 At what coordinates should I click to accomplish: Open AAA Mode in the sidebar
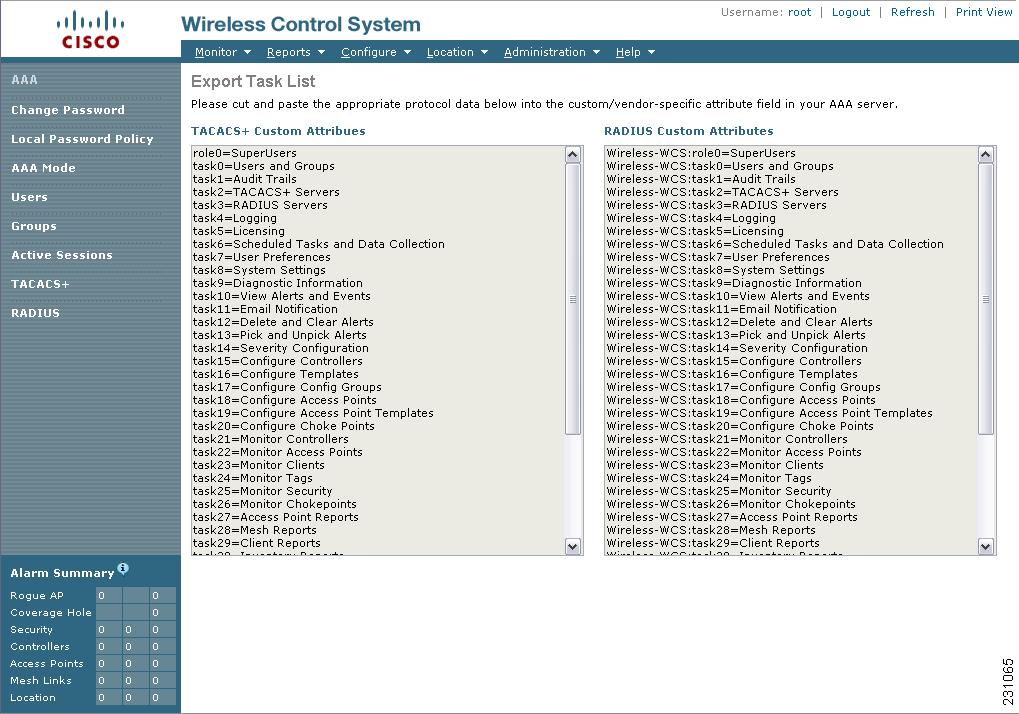point(43,168)
